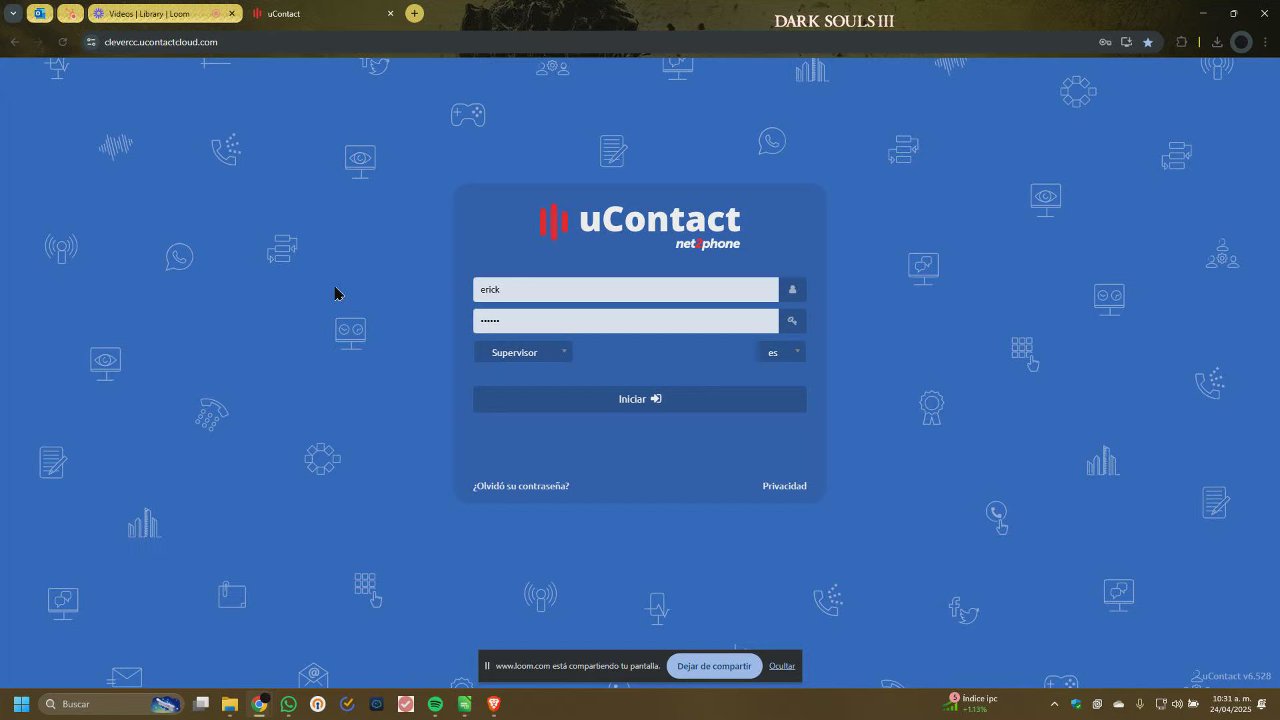Screen dimensions: 1280x720
Task: Click the install app icon in address bar
Action: (1126, 42)
